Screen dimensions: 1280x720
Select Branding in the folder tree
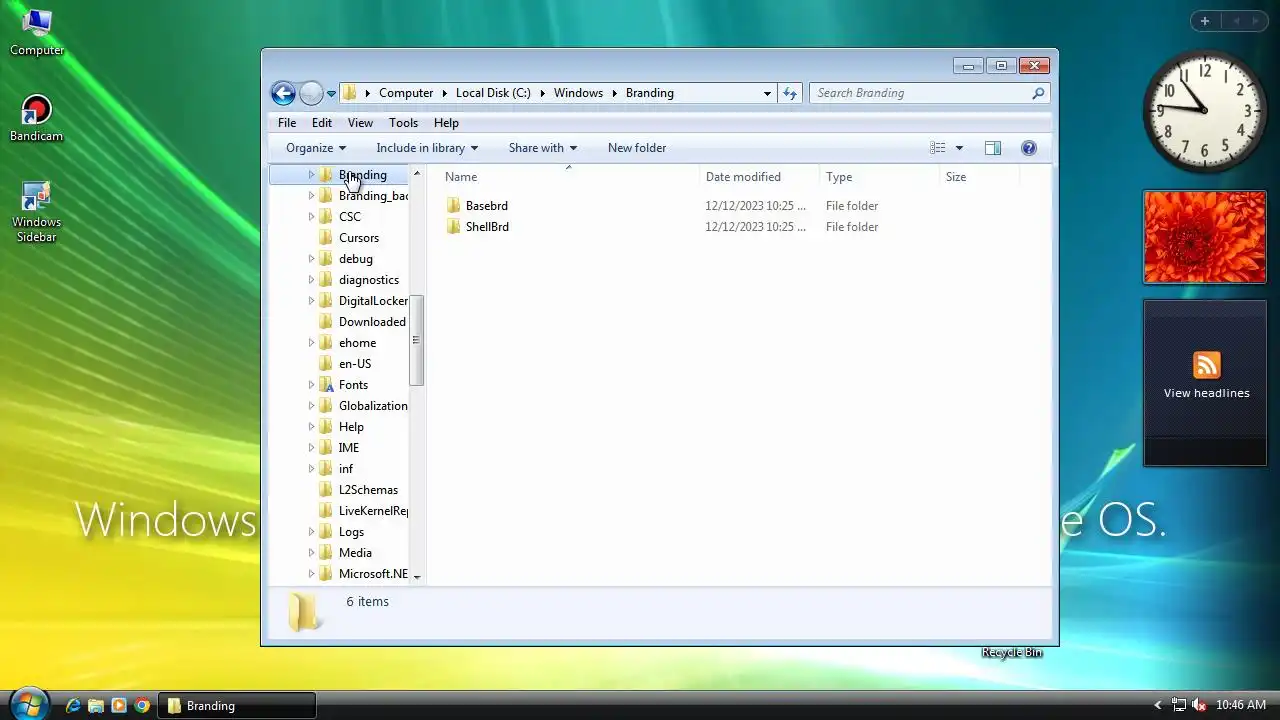(362, 175)
